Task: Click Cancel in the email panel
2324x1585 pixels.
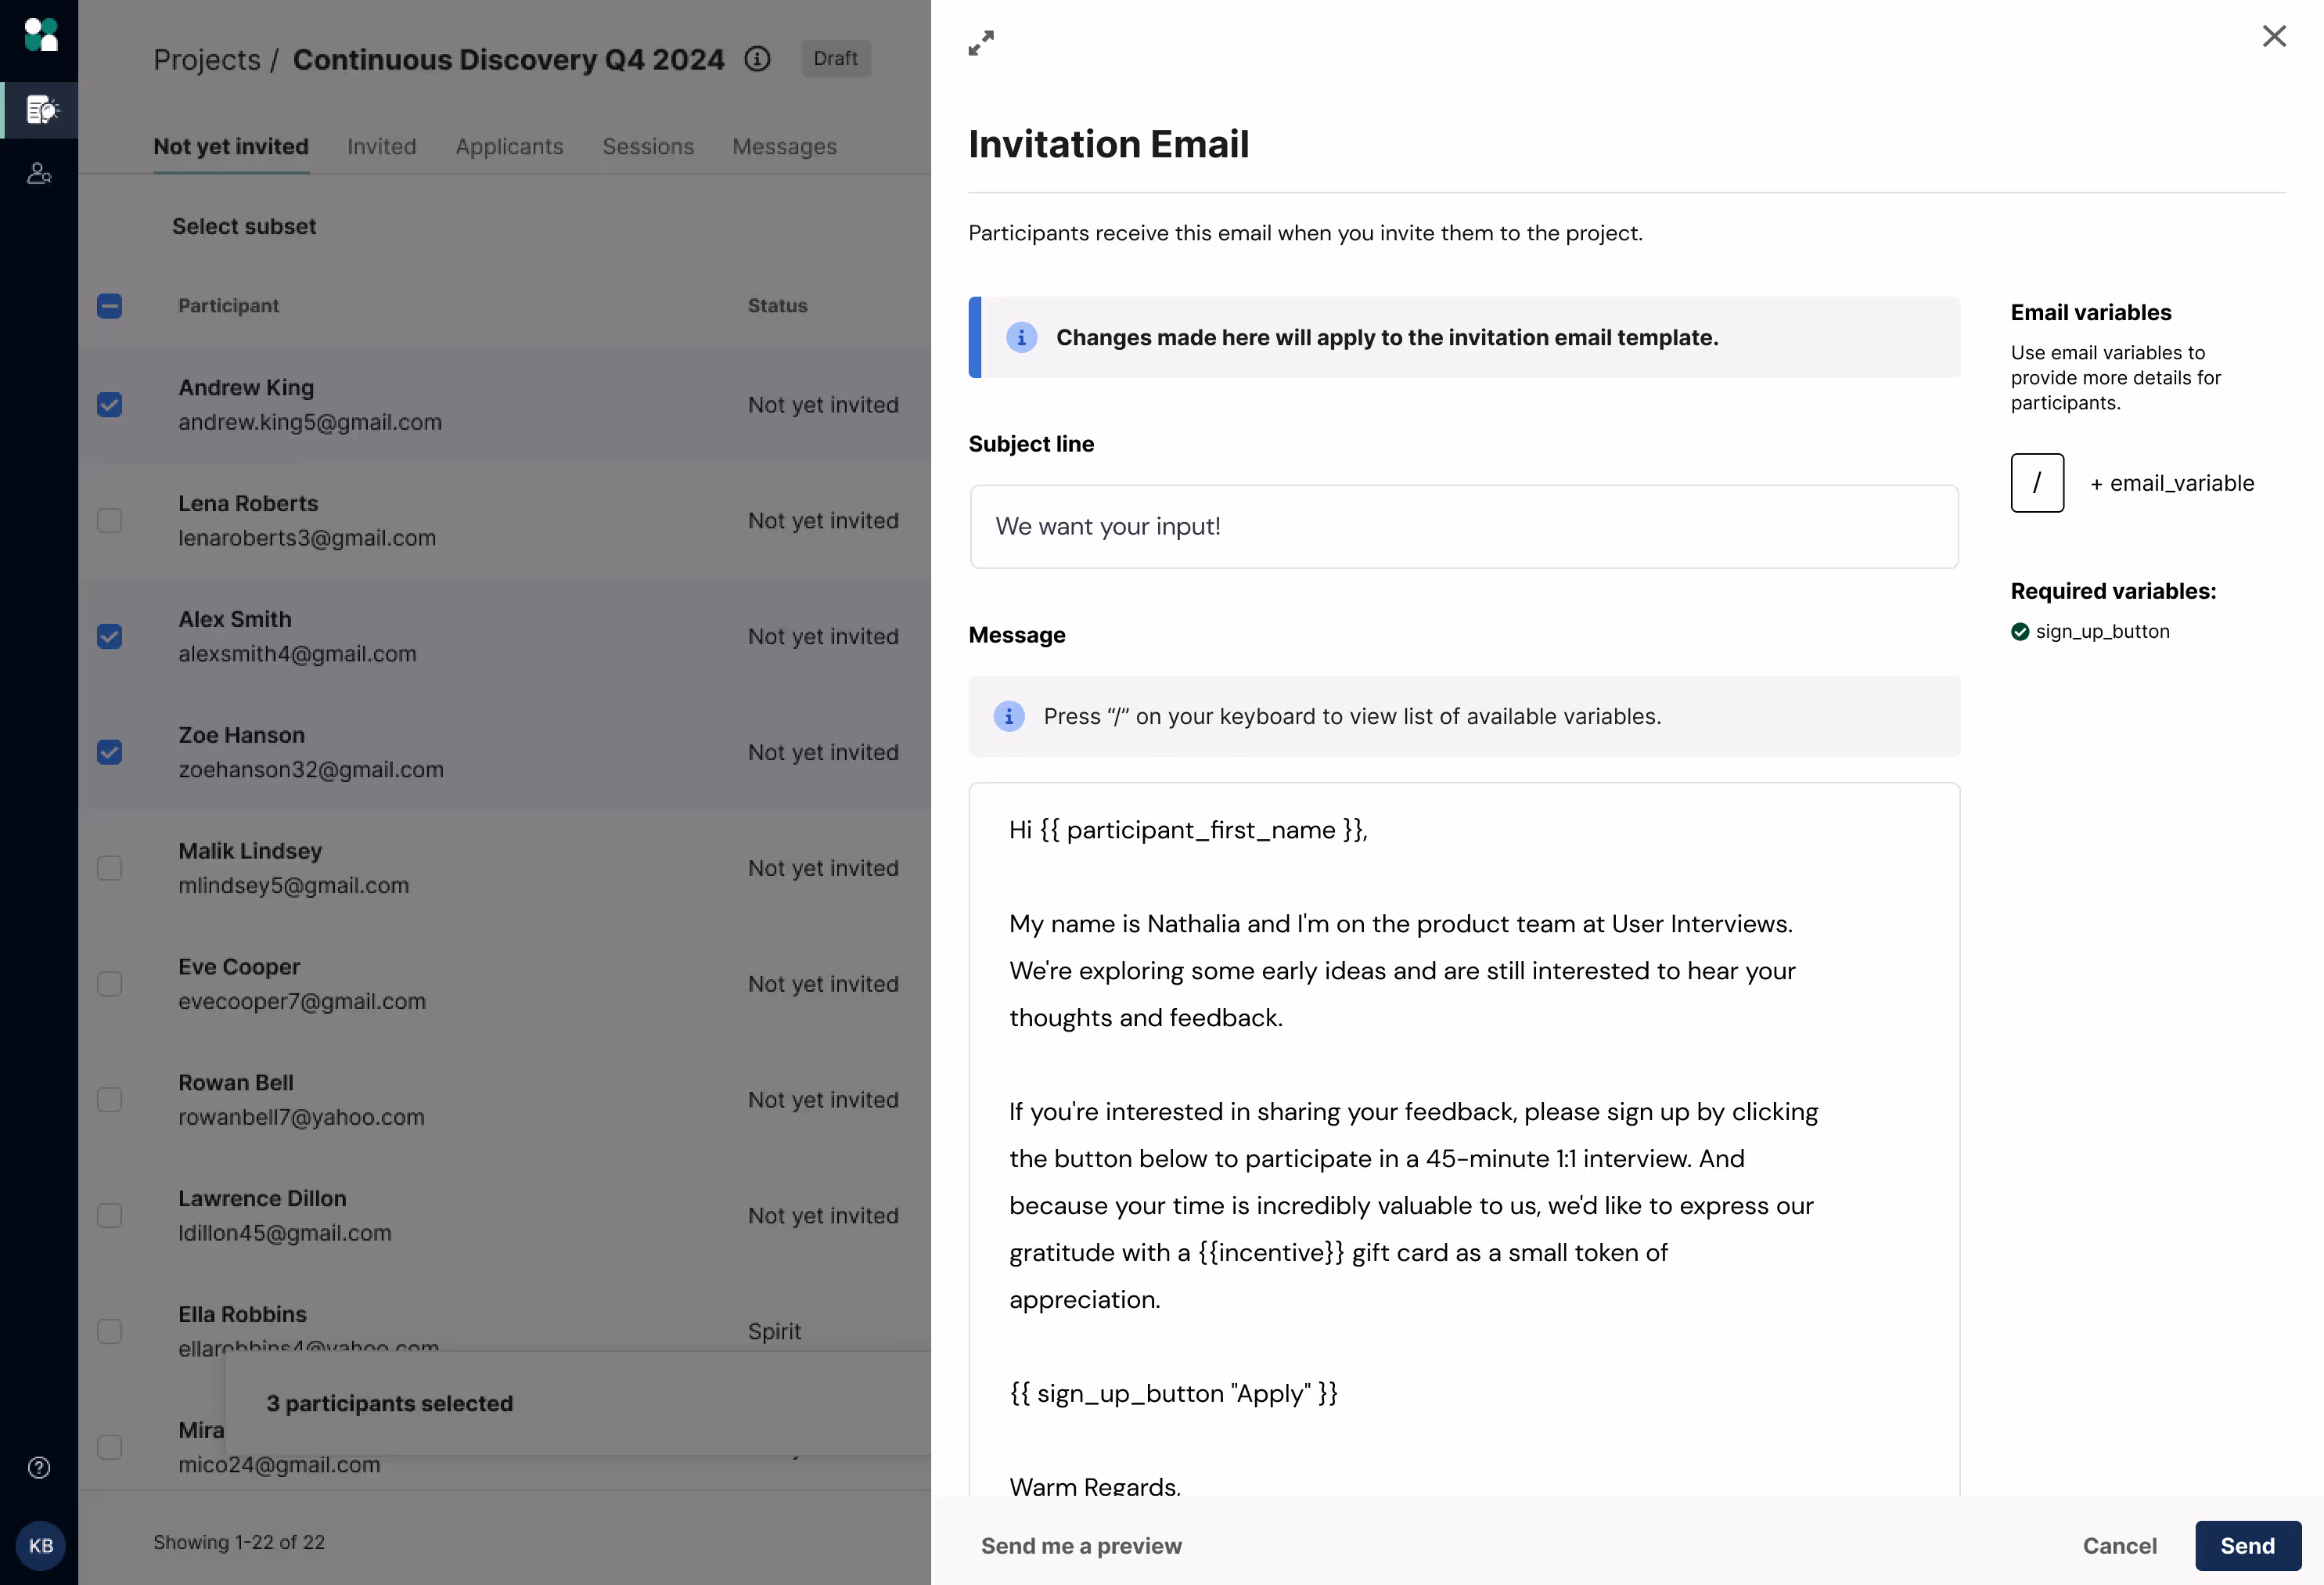Action: 2119,1545
